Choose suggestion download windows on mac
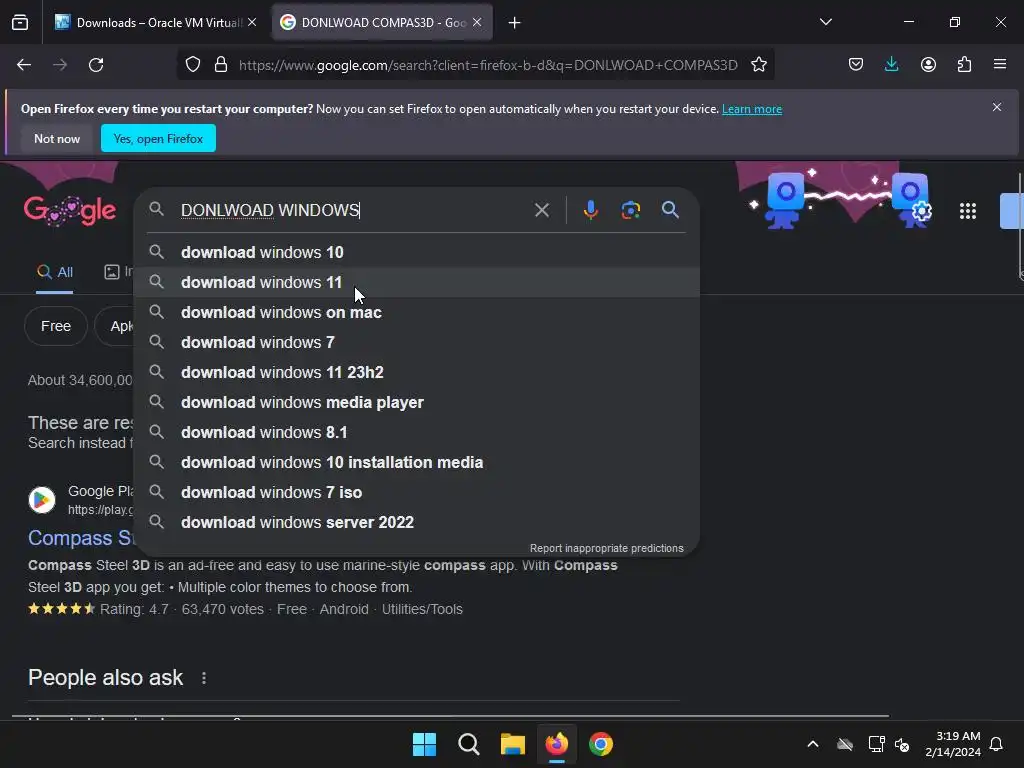1024x768 pixels. tap(417, 312)
